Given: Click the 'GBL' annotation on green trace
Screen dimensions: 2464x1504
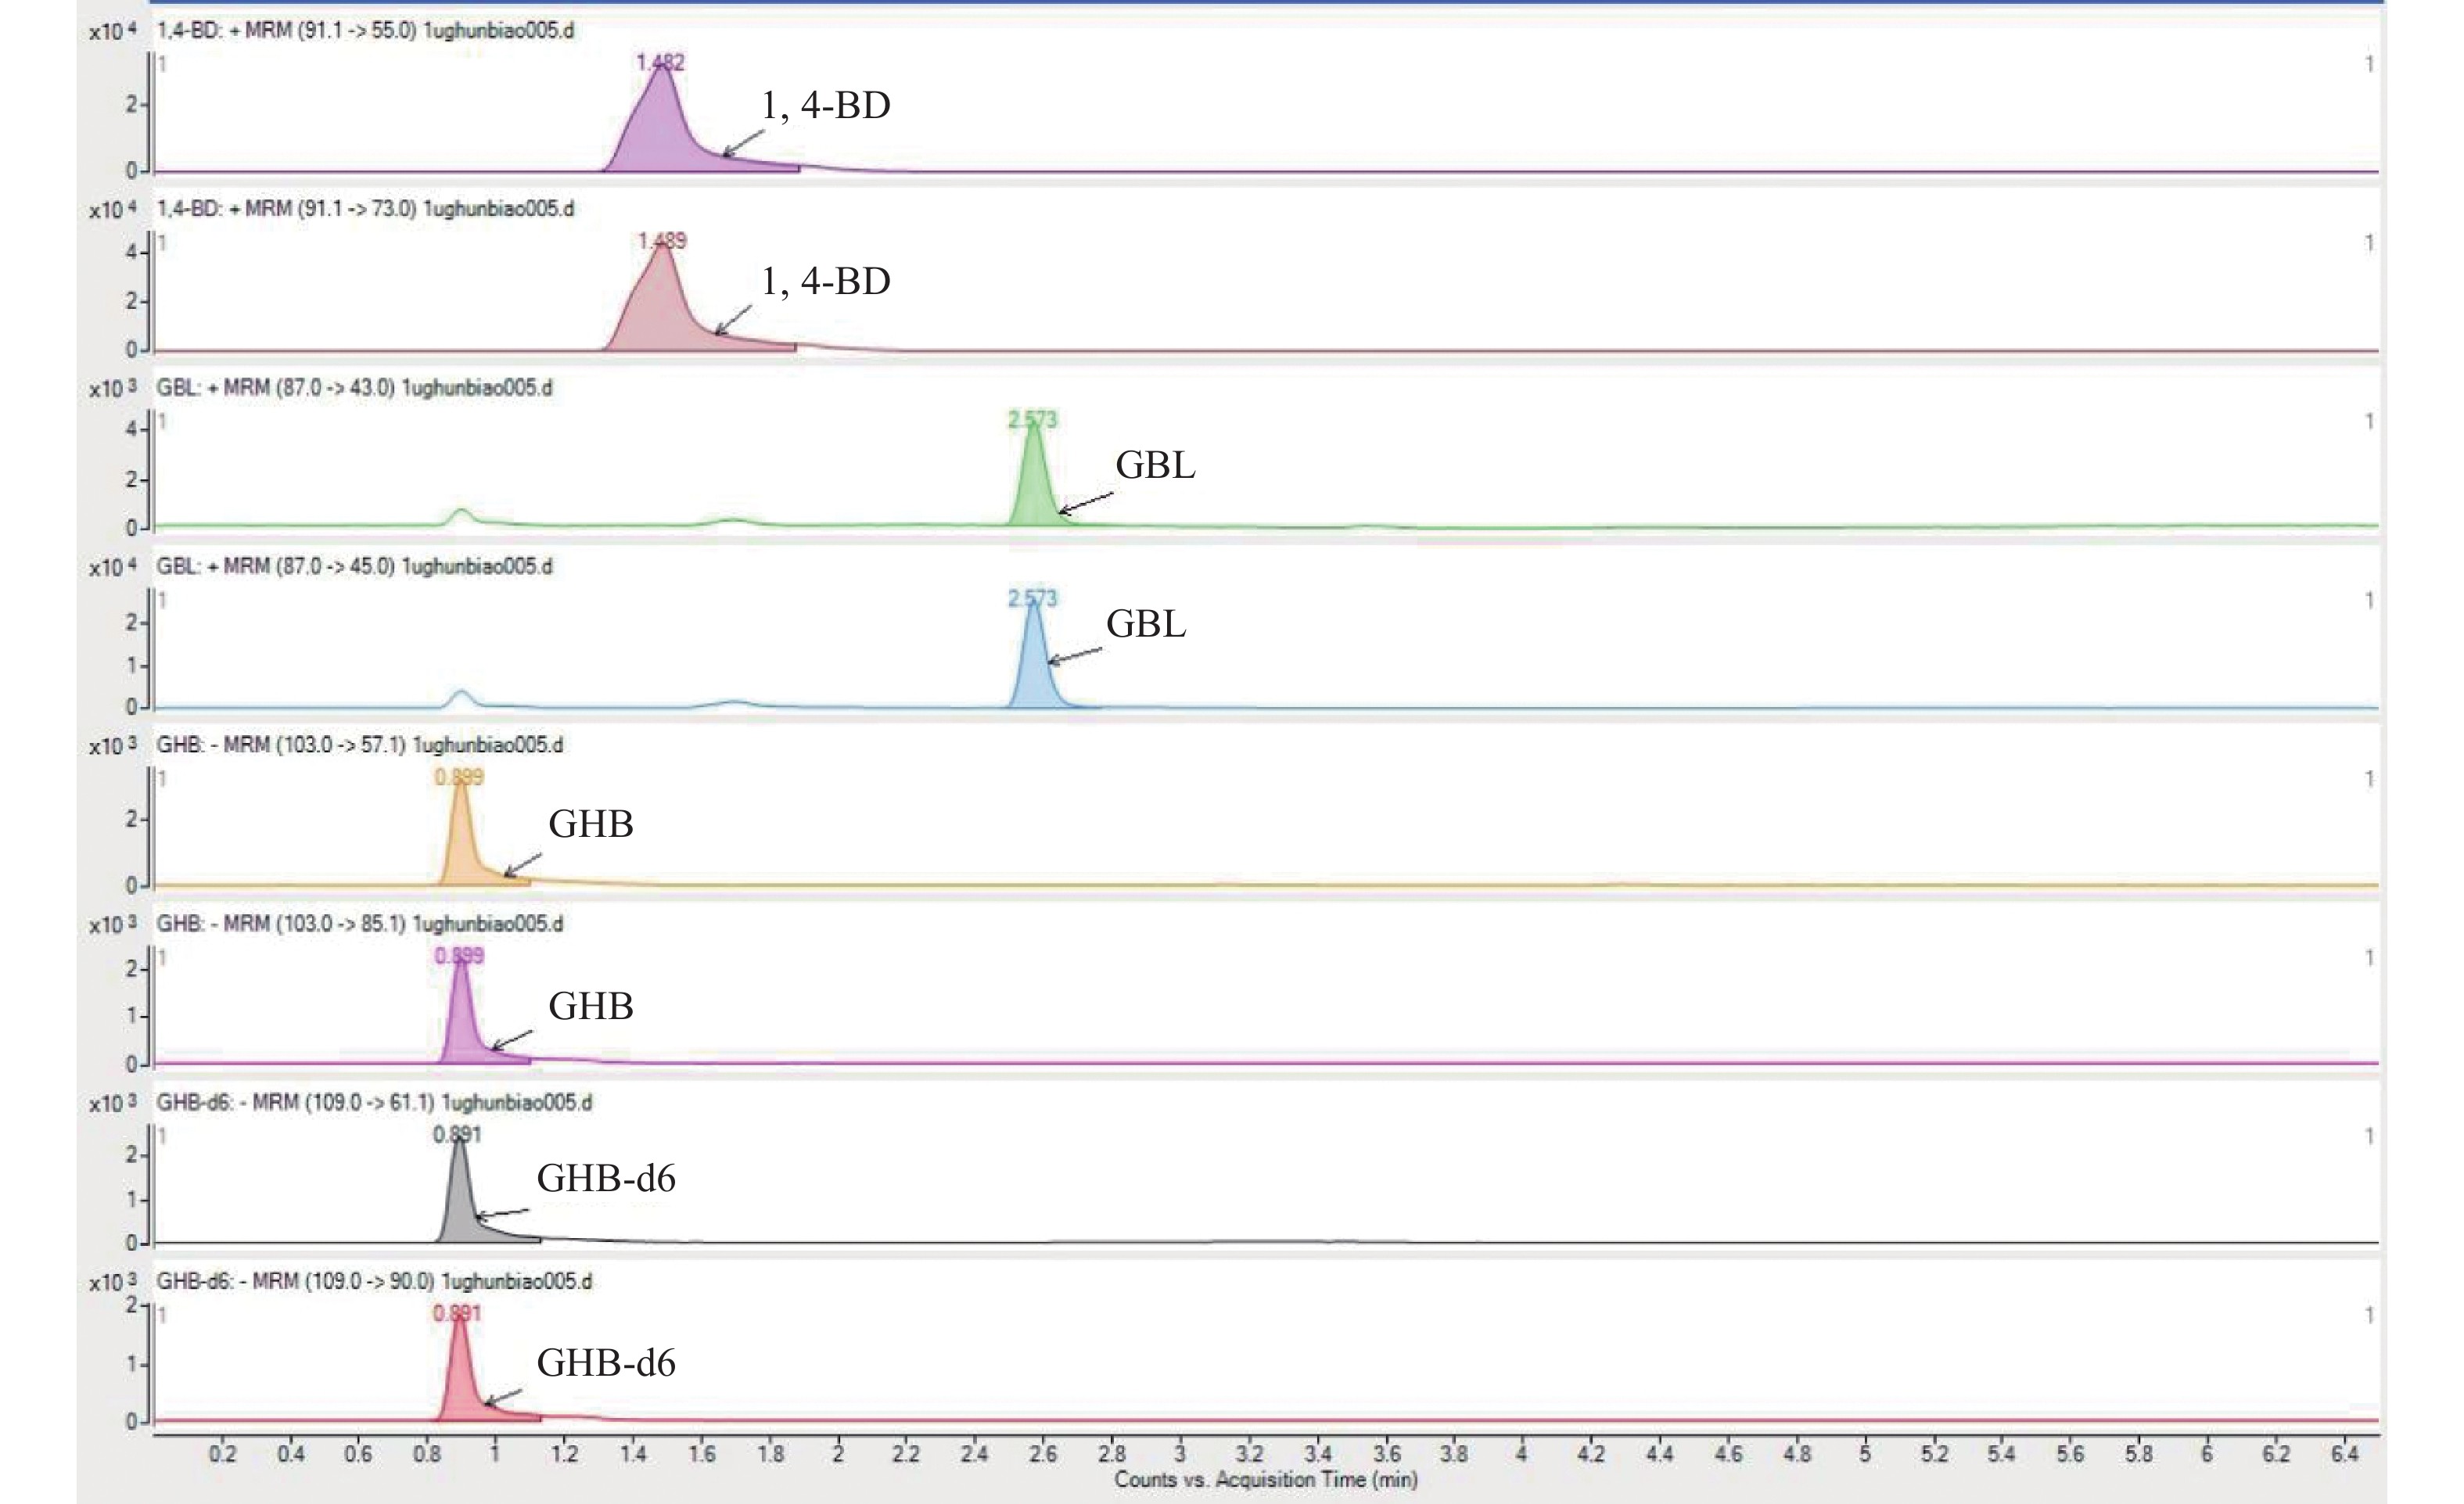Looking at the screenshot, I should tap(1155, 465).
